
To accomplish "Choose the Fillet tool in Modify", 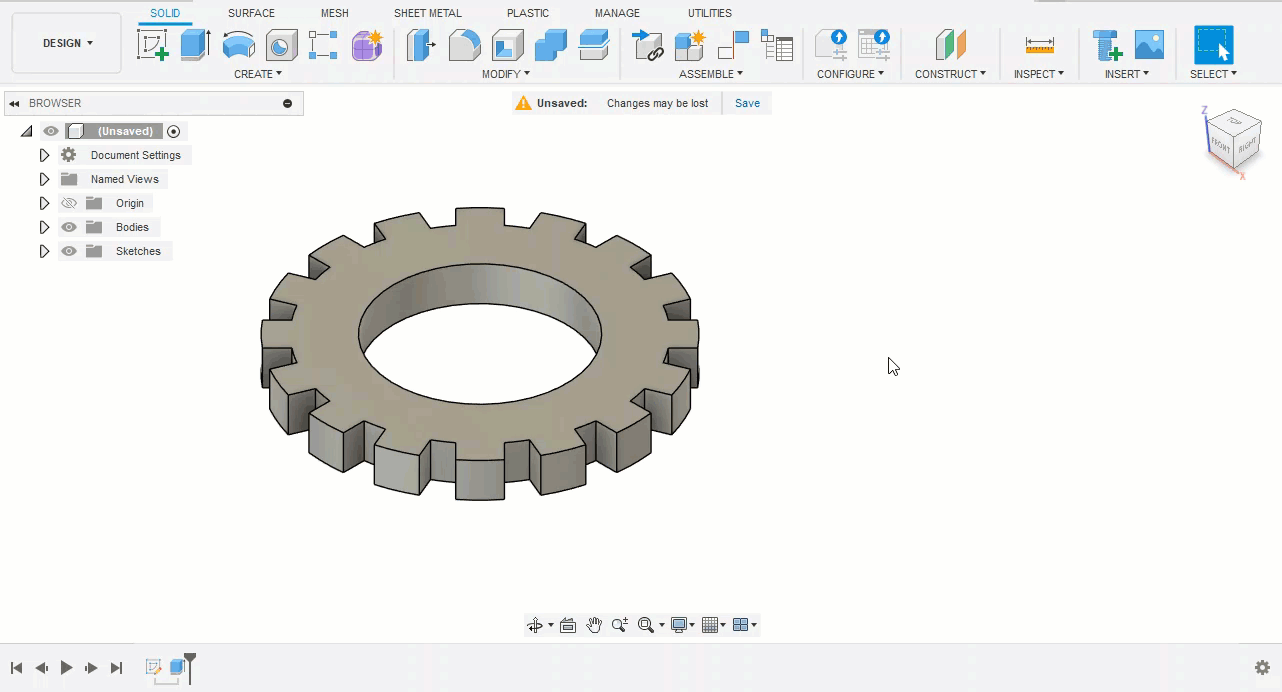I will [464, 45].
